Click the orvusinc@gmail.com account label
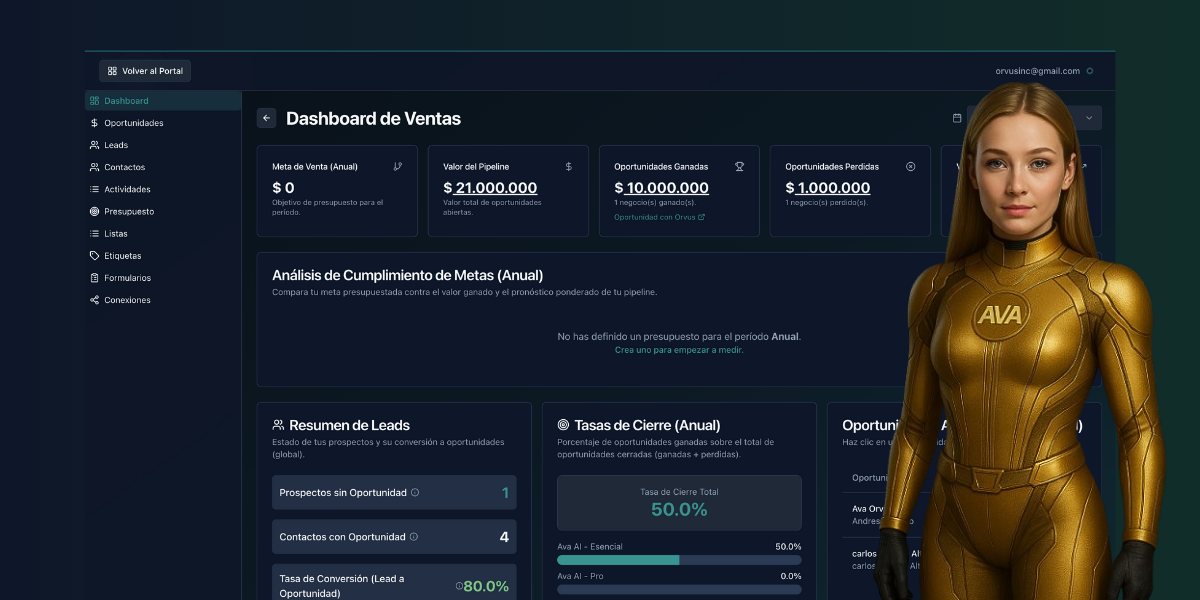 click(x=1040, y=71)
